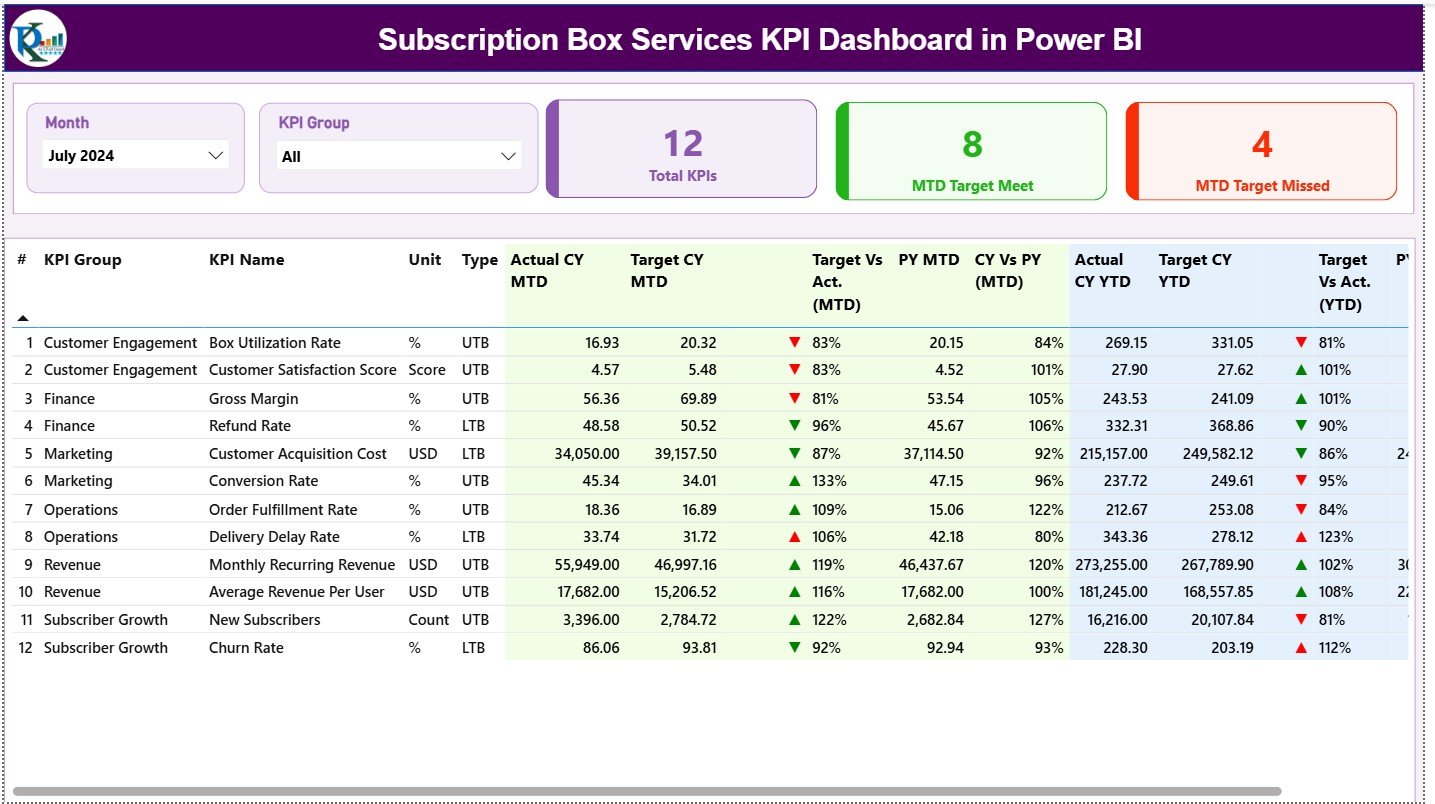Click the Actual CY MTD column header

pyautogui.click(x=547, y=270)
